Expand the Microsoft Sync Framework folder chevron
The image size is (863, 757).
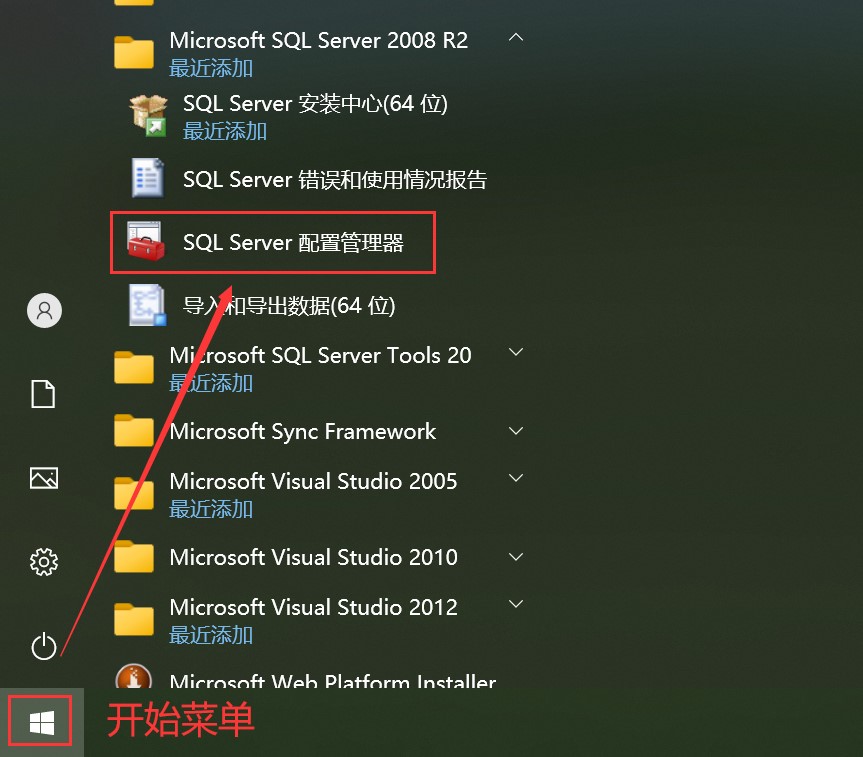(x=516, y=431)
